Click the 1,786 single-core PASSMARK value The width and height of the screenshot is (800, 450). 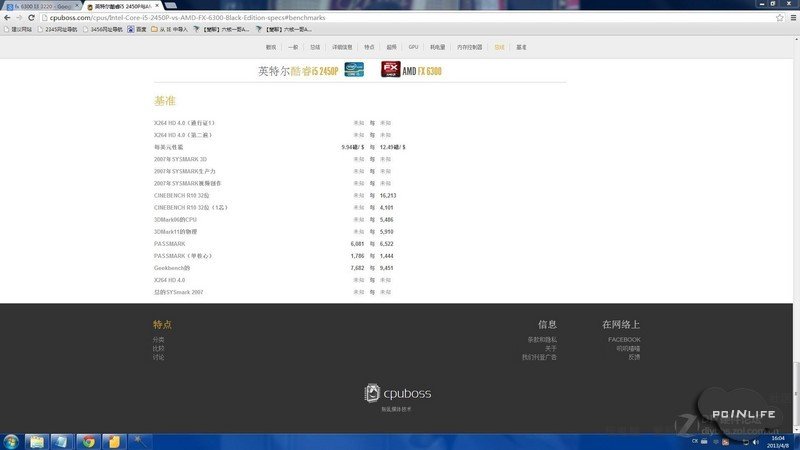coord(357,256)
